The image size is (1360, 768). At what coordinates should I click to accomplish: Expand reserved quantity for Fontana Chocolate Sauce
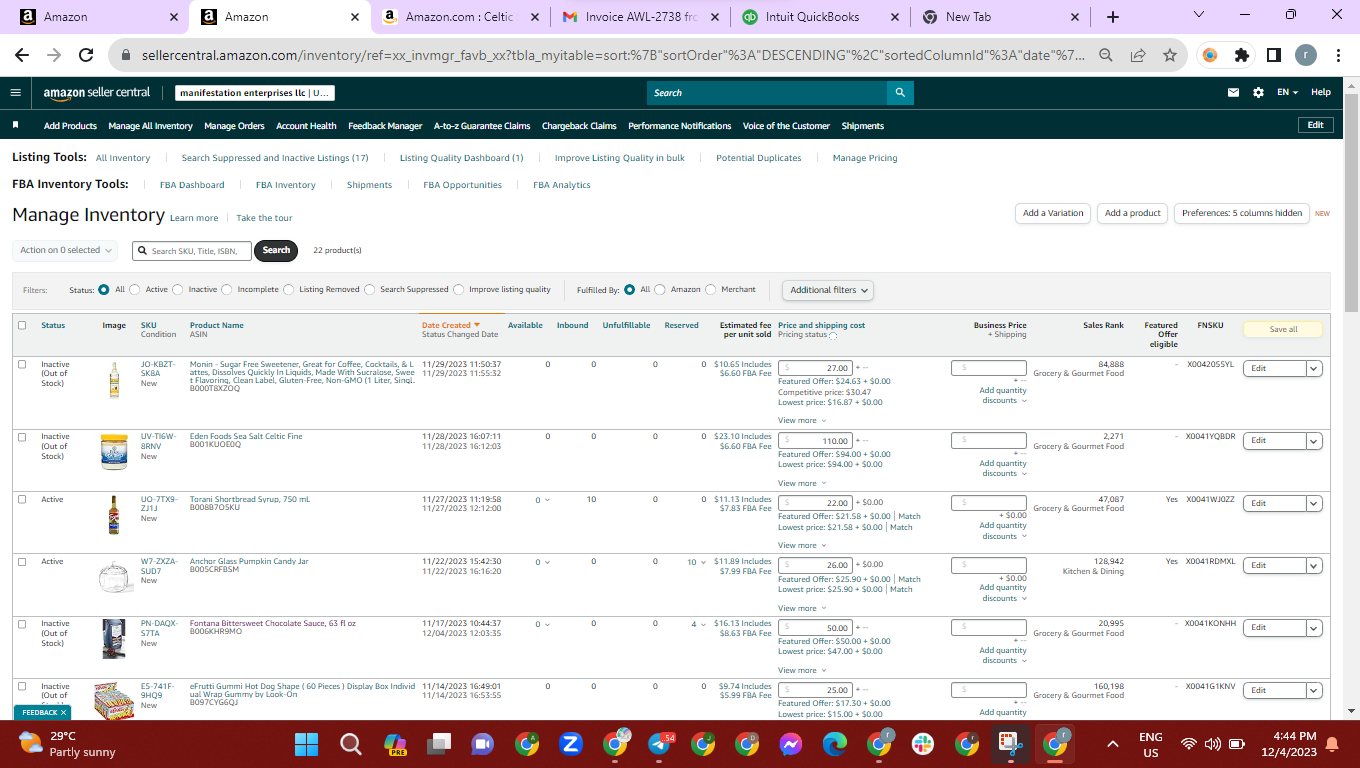(x=699, y=624)
